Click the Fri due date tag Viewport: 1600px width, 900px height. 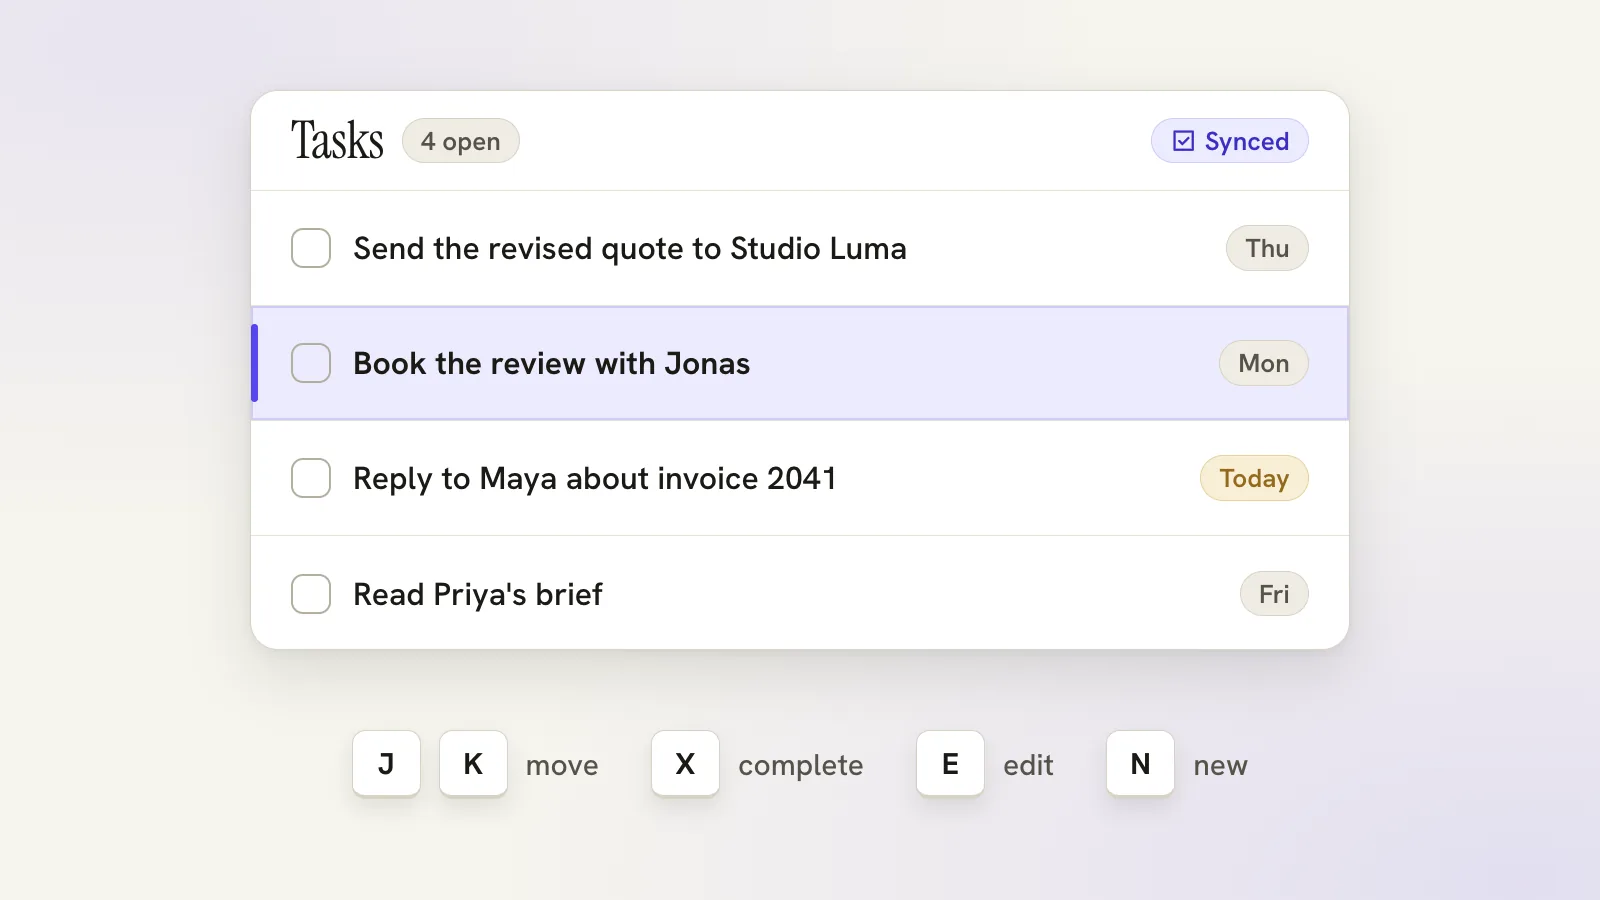1274,594
